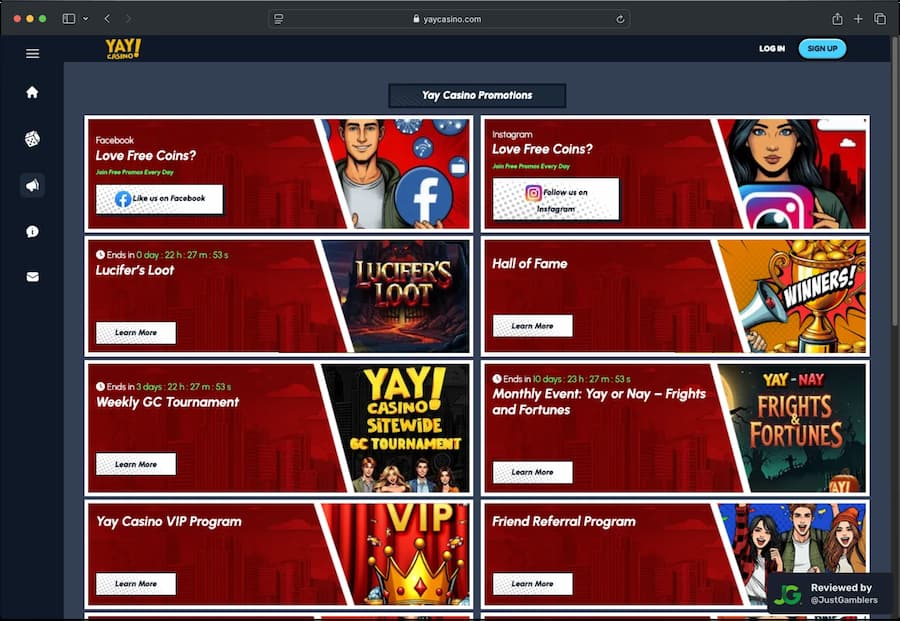Open the LOG IN link
The width and height of the screenshot is (900, 621).
click(x=770, y=48)
